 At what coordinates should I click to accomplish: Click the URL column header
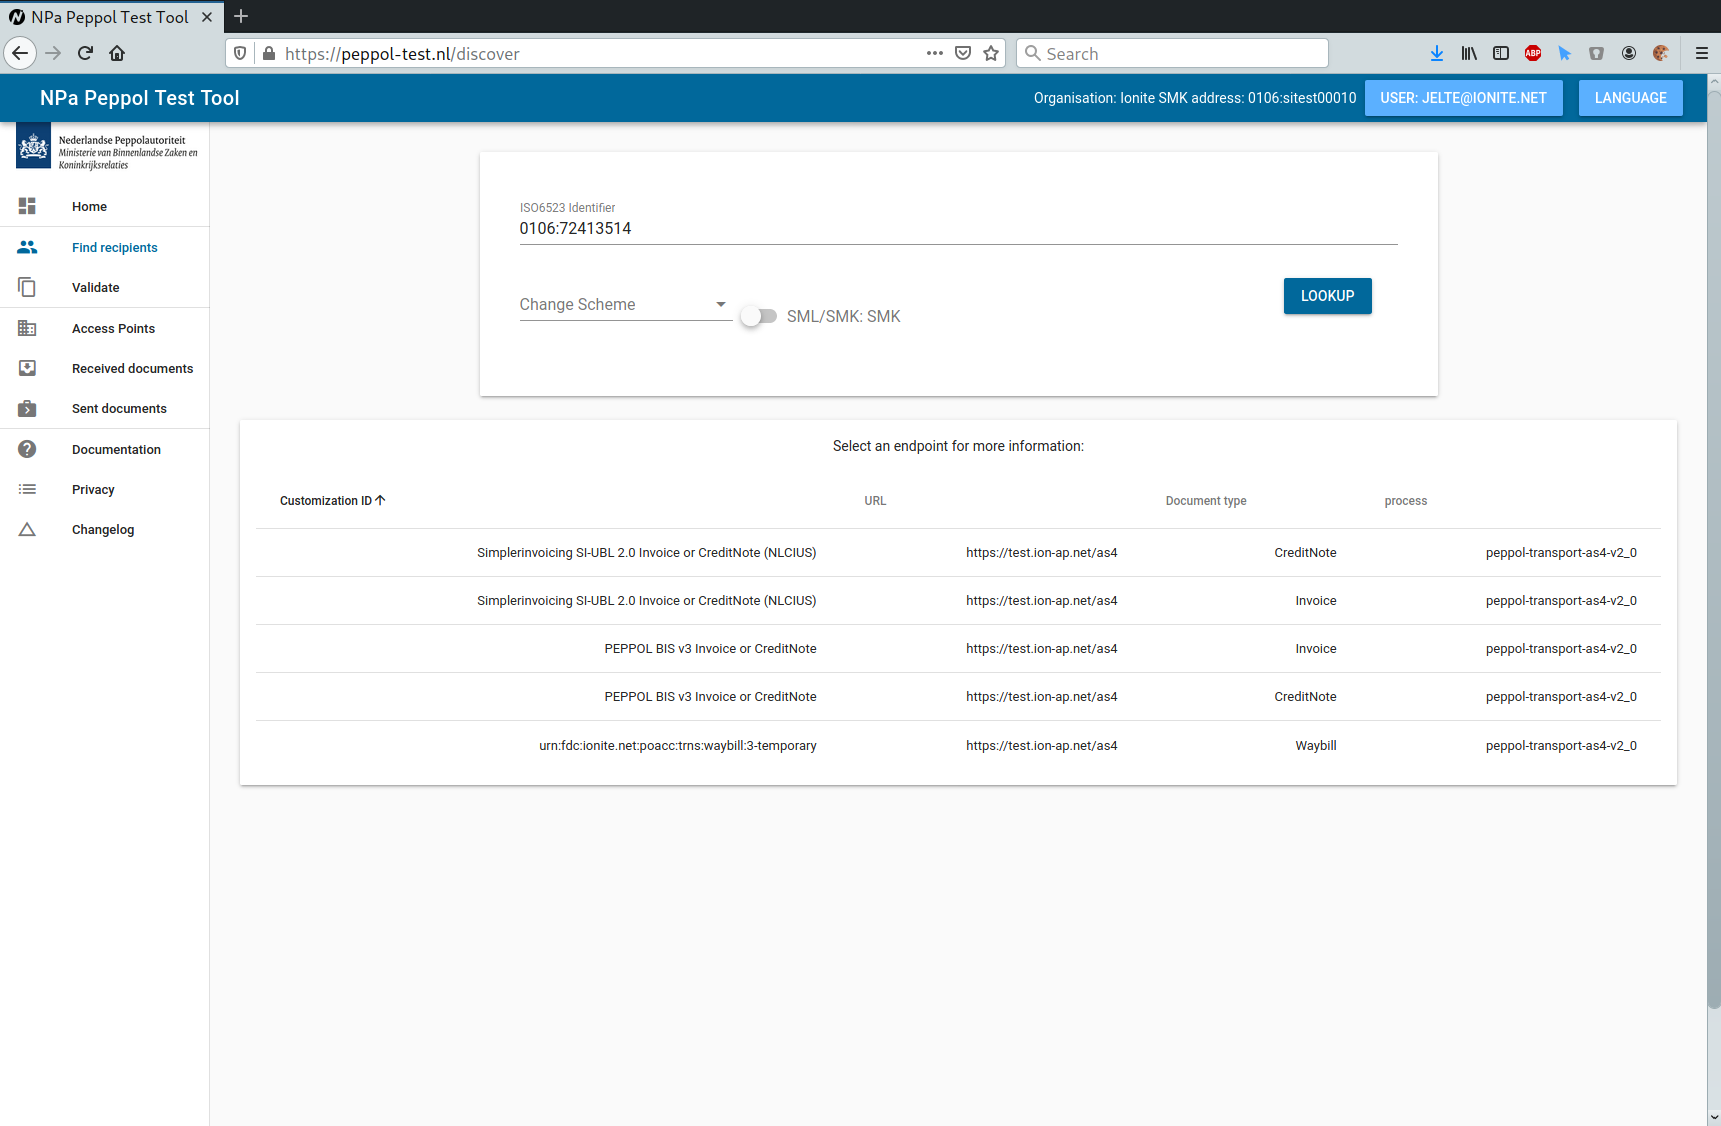pos(875,501)
